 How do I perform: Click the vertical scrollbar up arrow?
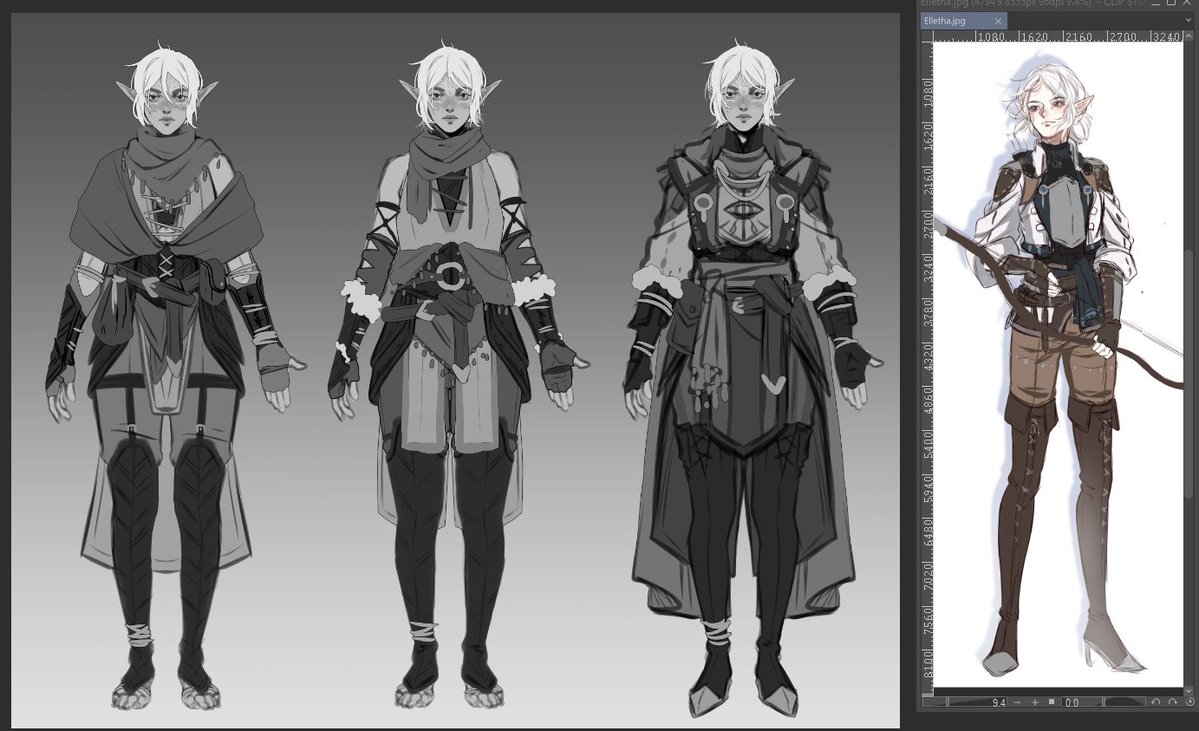click(1188, 36)
